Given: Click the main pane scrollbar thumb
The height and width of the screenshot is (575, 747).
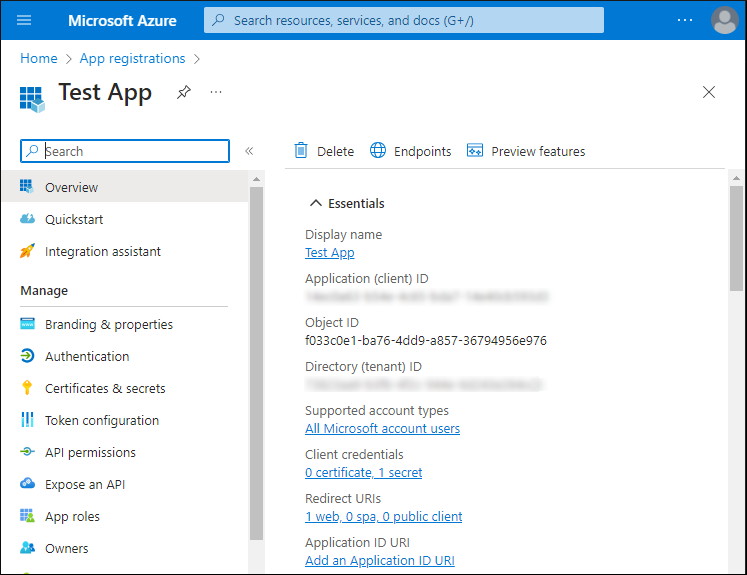Looking at the screenshot, I should click(x=736, y=238).
